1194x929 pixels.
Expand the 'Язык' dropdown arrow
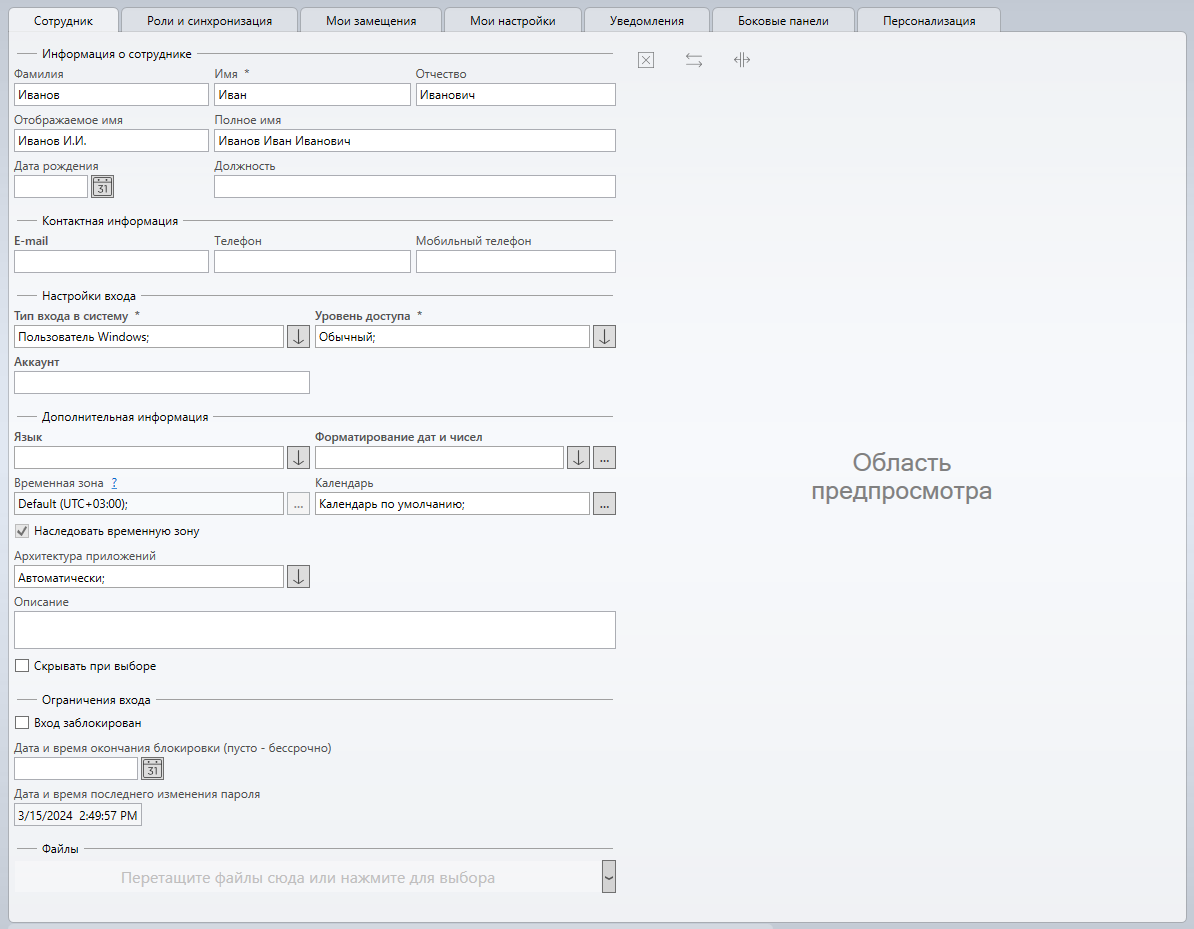click(x=298, y=457)
